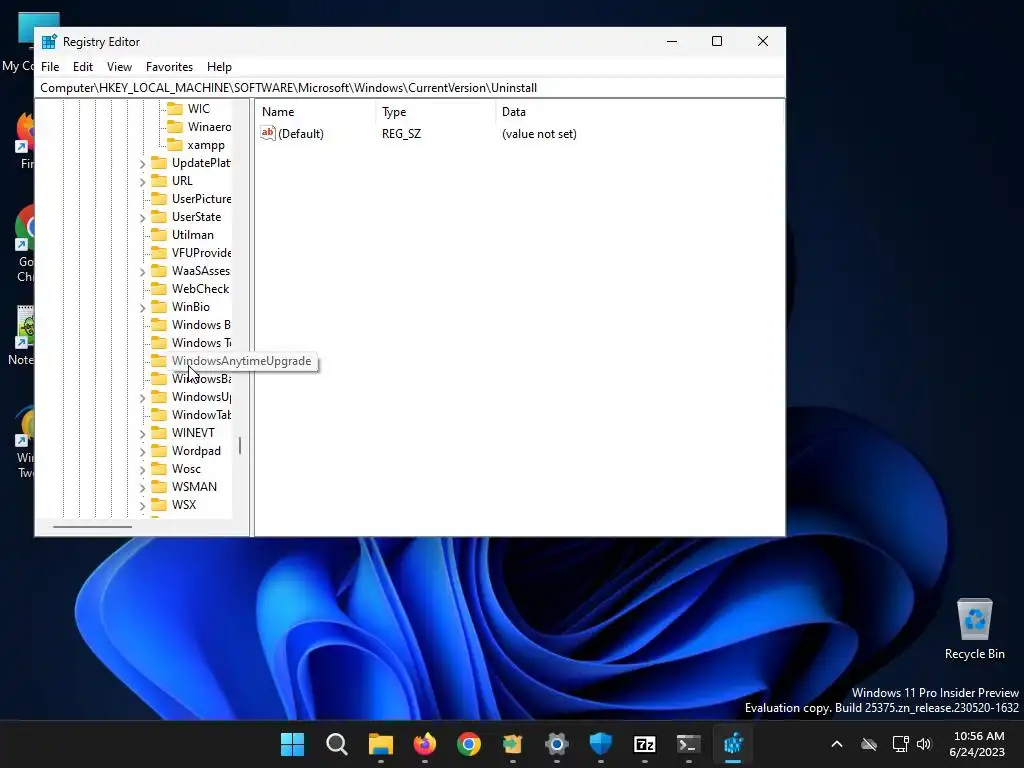The image size is (1024, 768).
Task: Select the Winaero folder icon
Action: pos(175,127)
